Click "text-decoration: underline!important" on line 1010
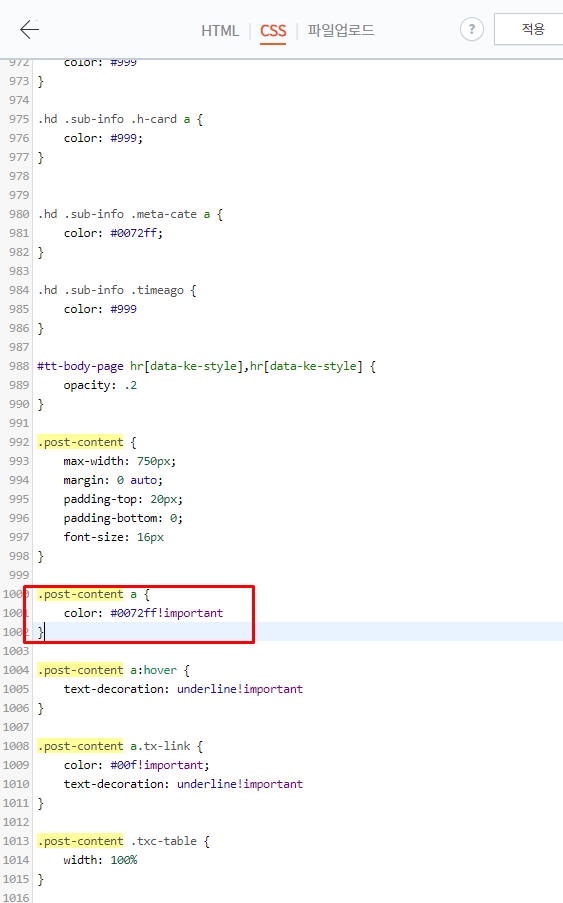563x903 pixels. tap(183, 784)
